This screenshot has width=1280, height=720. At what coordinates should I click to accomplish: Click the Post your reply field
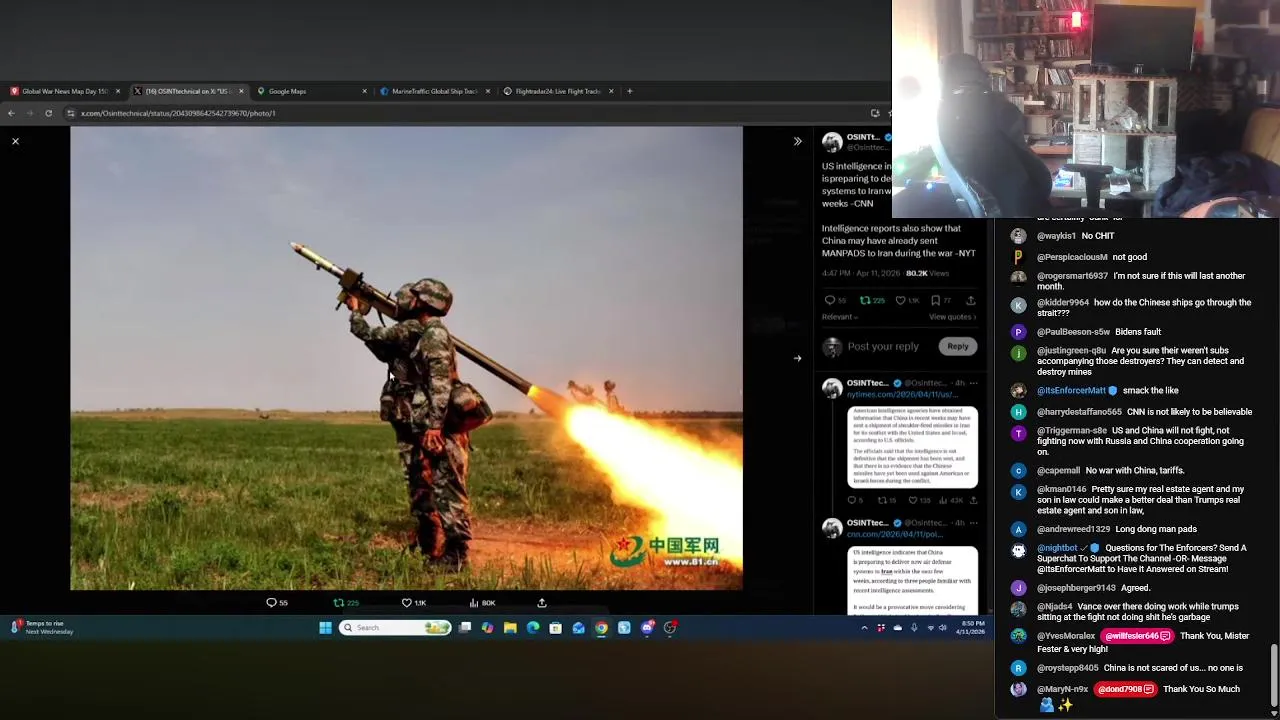click(883, 346)
